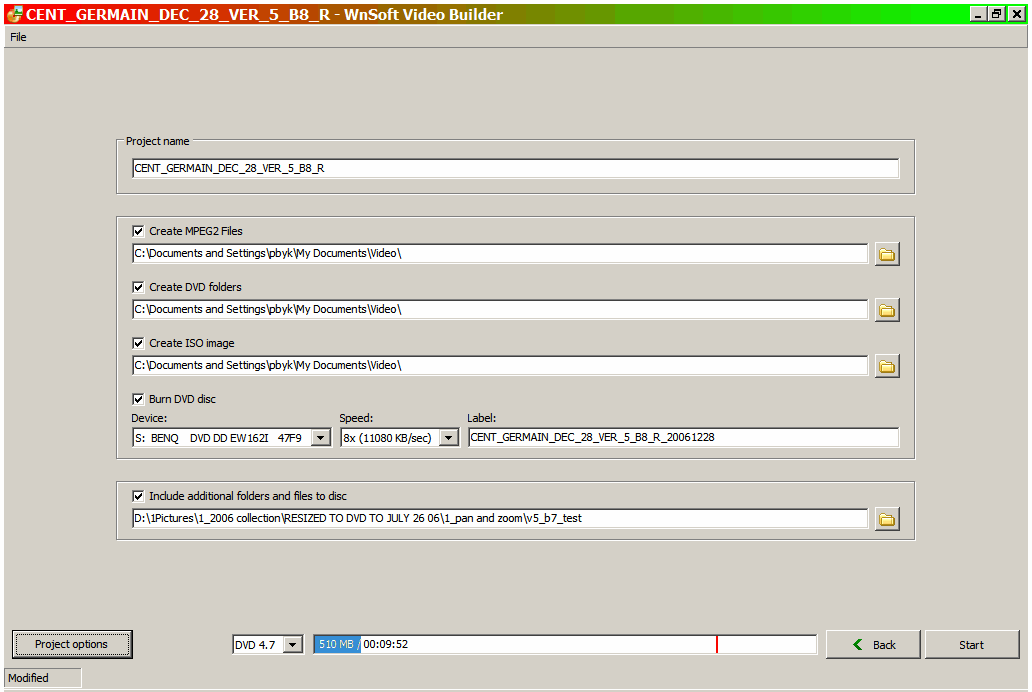Browse folder for ISO image path
This screenshot has height=692, width=1032.
tap(887, 366)
